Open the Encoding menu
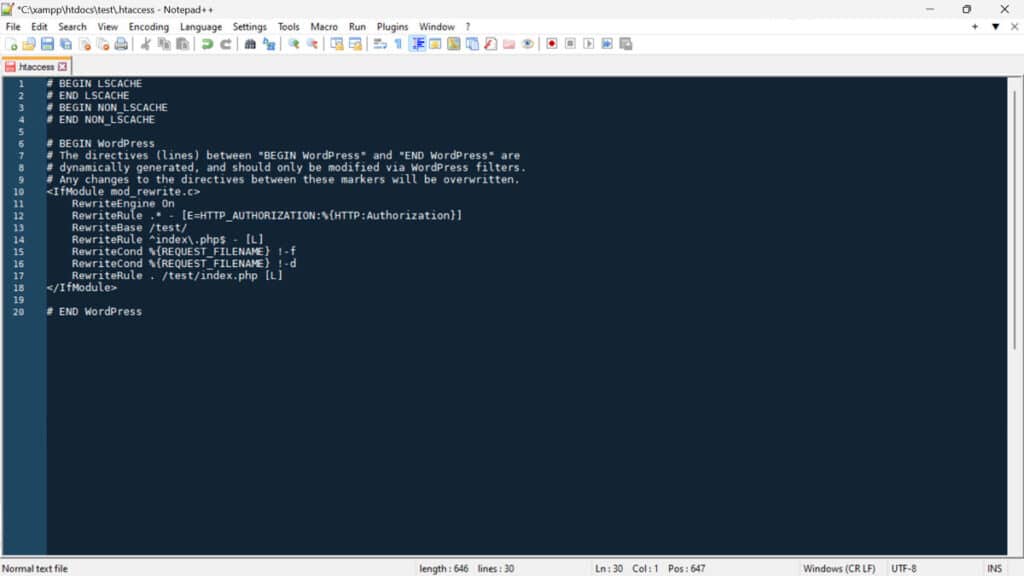This screenshot has height=576, width=1024. [149, 26]
